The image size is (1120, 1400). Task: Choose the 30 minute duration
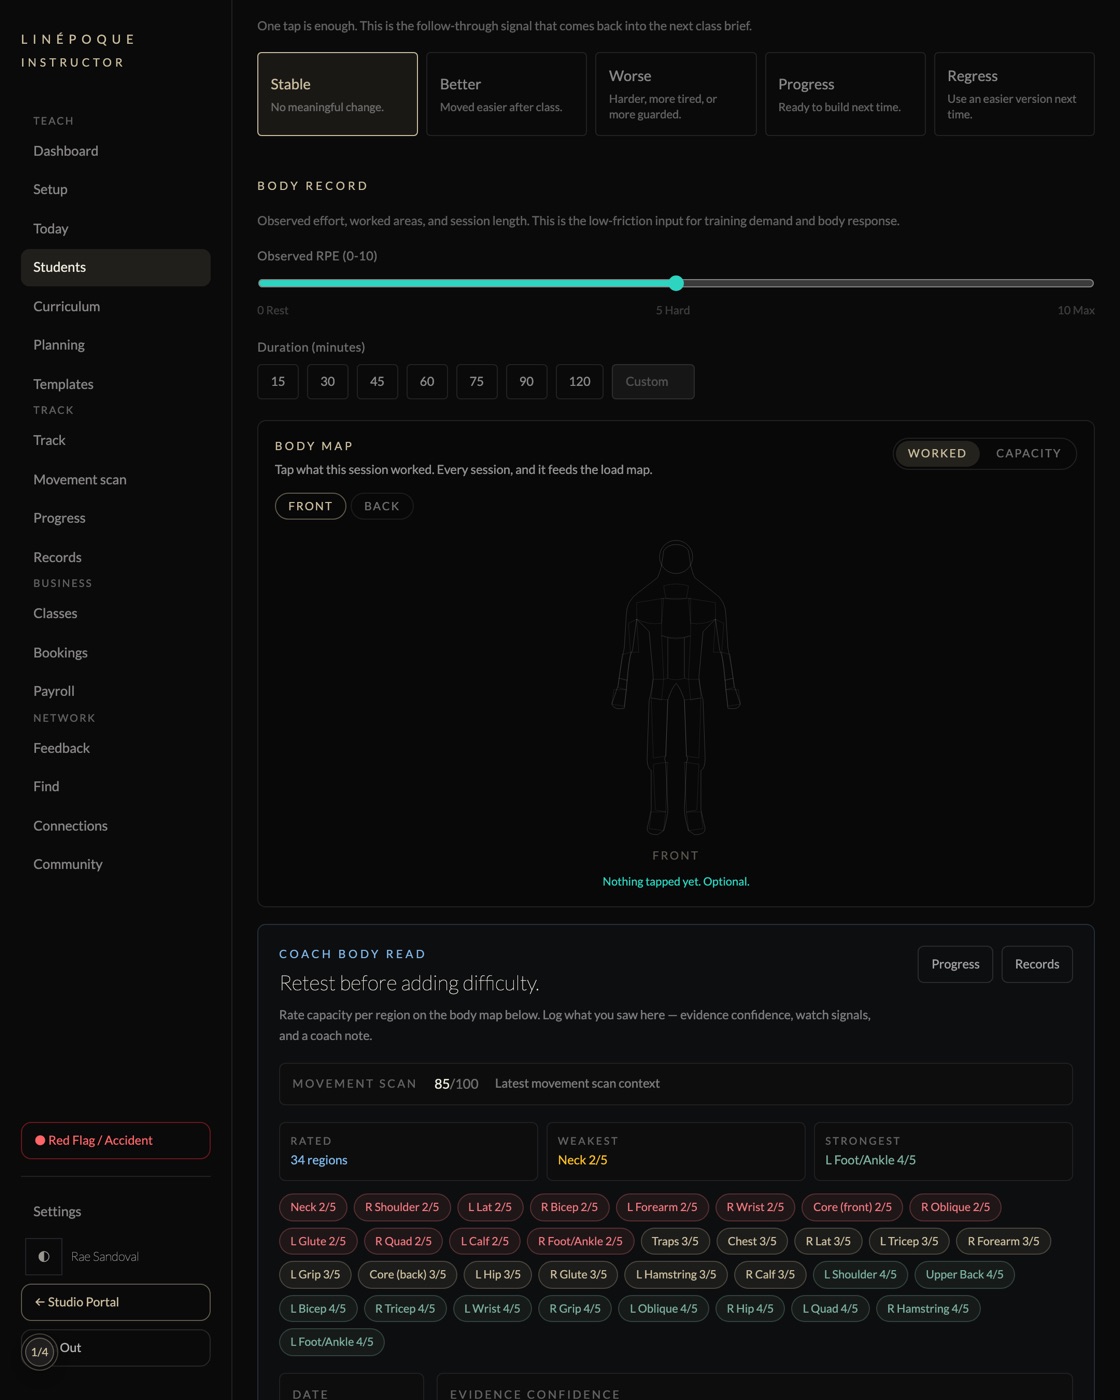click(x=327, y=381)
